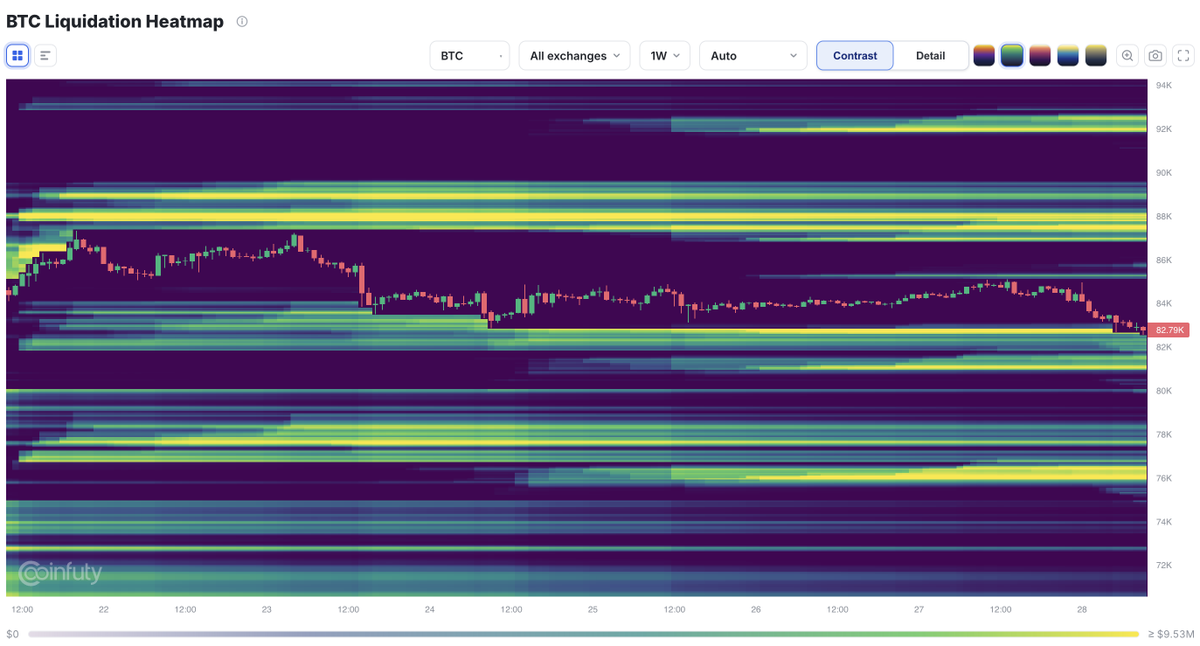Open the BTC coin selector dropdown
Viewport: 1200px width, 646px height.
pyautogui.click(x=470, y=56)
